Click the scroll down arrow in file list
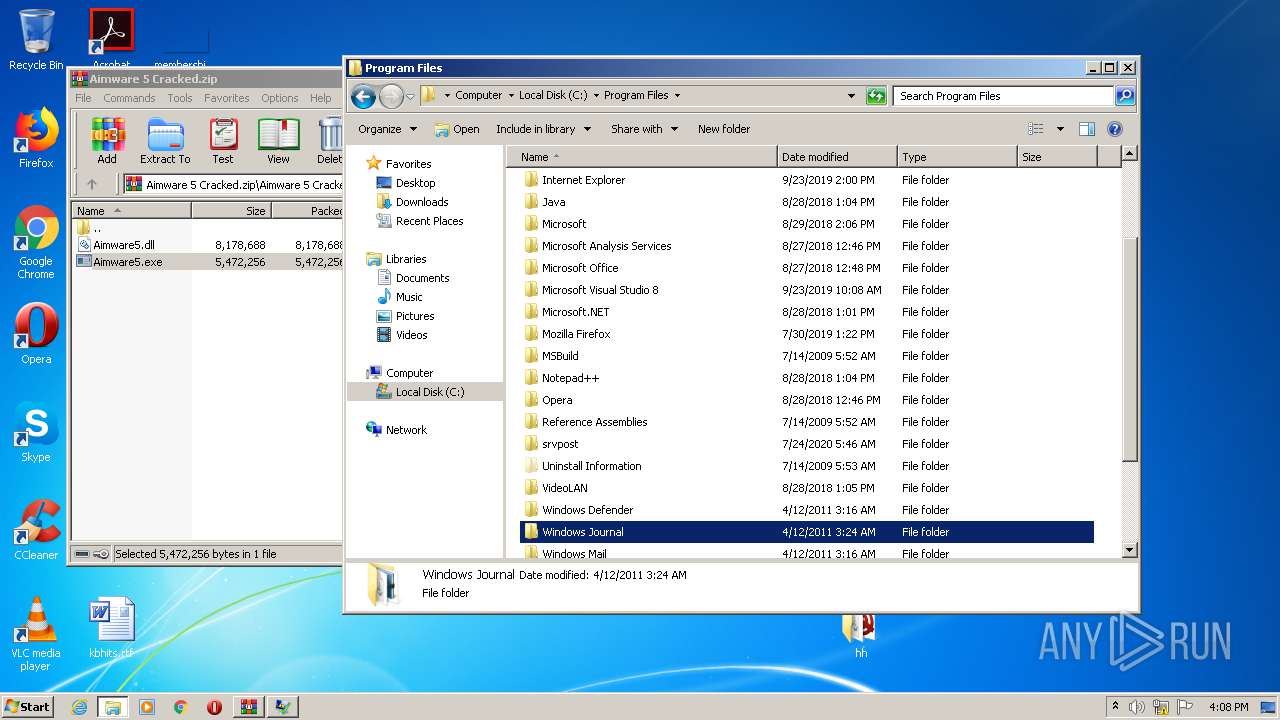Image resolution: width=1280 pixels, height=720 pixels. (x=1130, y=550)
